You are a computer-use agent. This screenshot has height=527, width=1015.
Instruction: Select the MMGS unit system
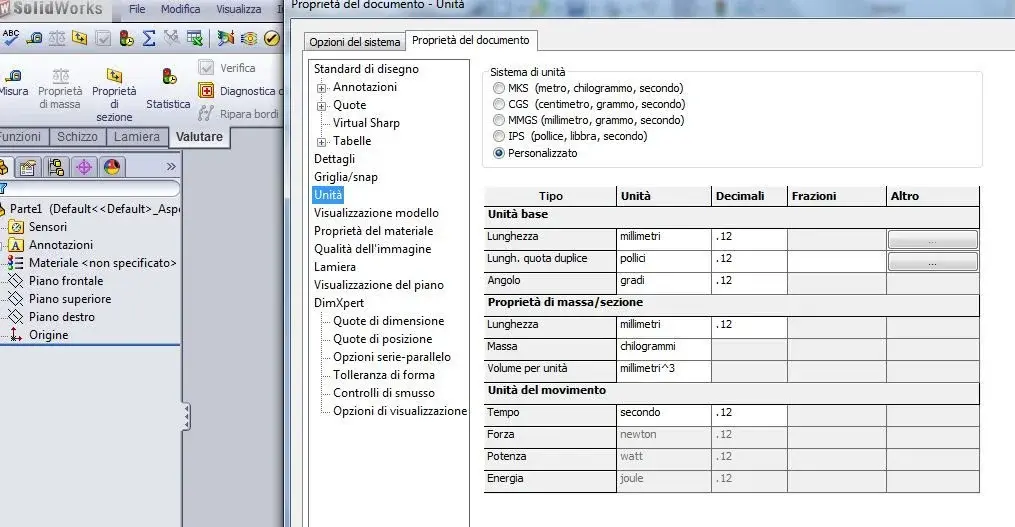pos(498,120)
